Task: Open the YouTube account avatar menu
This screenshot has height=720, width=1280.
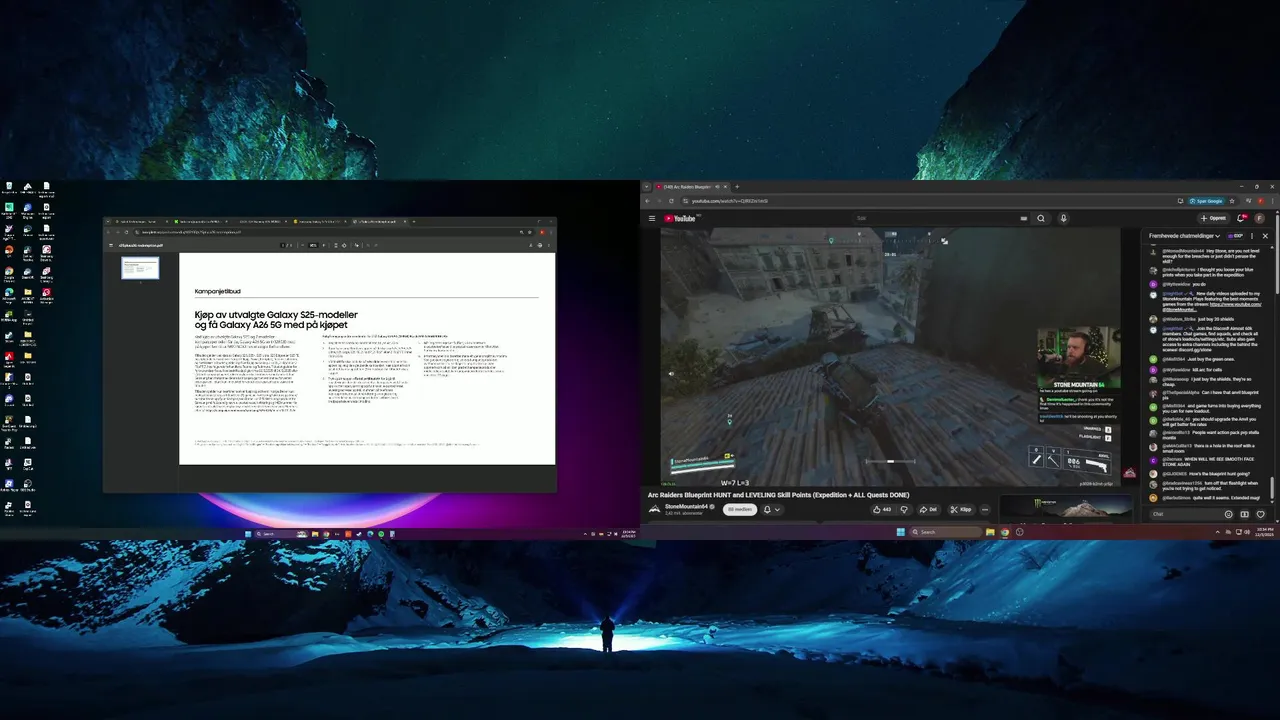Action: tap(1259, 218)
